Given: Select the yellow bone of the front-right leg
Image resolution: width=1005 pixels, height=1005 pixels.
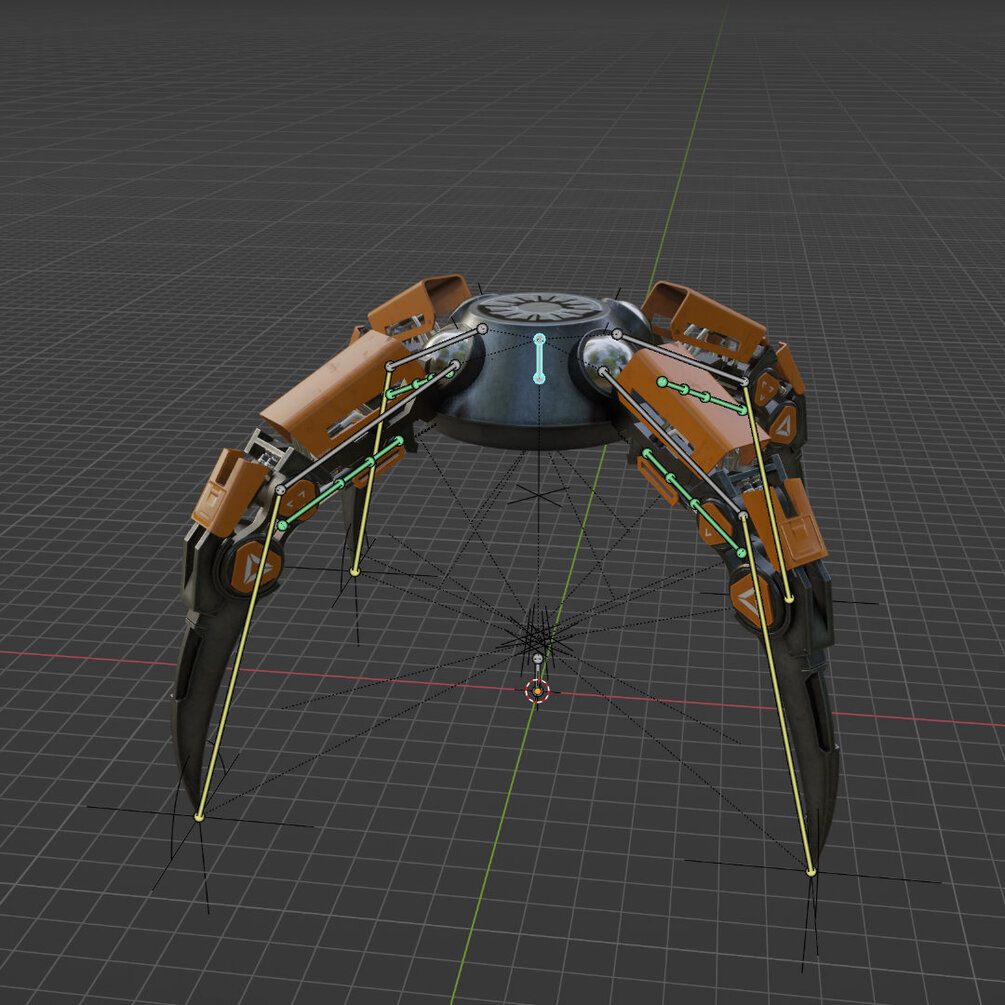Looking at the screenshot, I should click(777, 694).
